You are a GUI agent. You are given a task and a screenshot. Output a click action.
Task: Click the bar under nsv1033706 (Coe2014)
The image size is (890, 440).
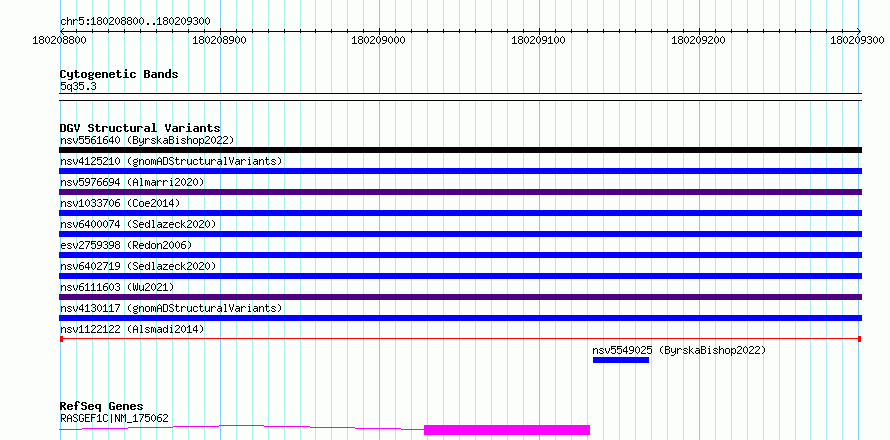pos(460,213)
